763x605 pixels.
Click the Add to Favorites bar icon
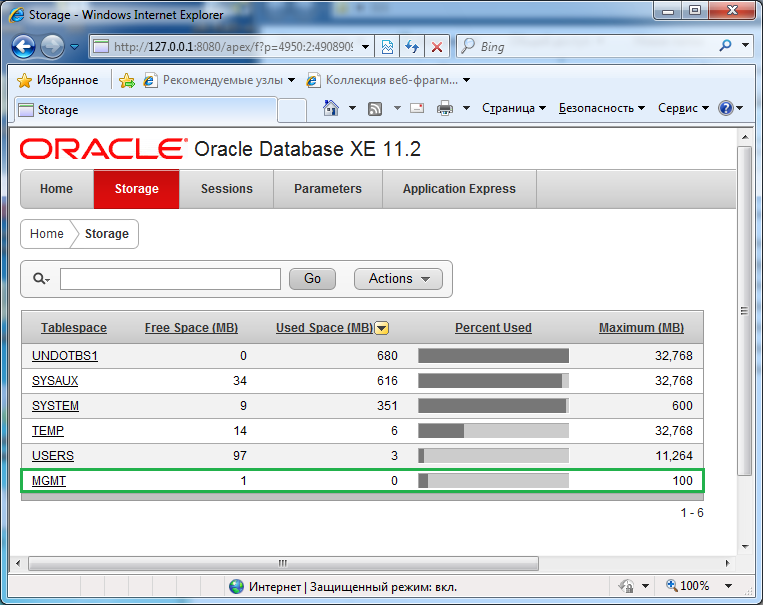click(x=127, y=80)
